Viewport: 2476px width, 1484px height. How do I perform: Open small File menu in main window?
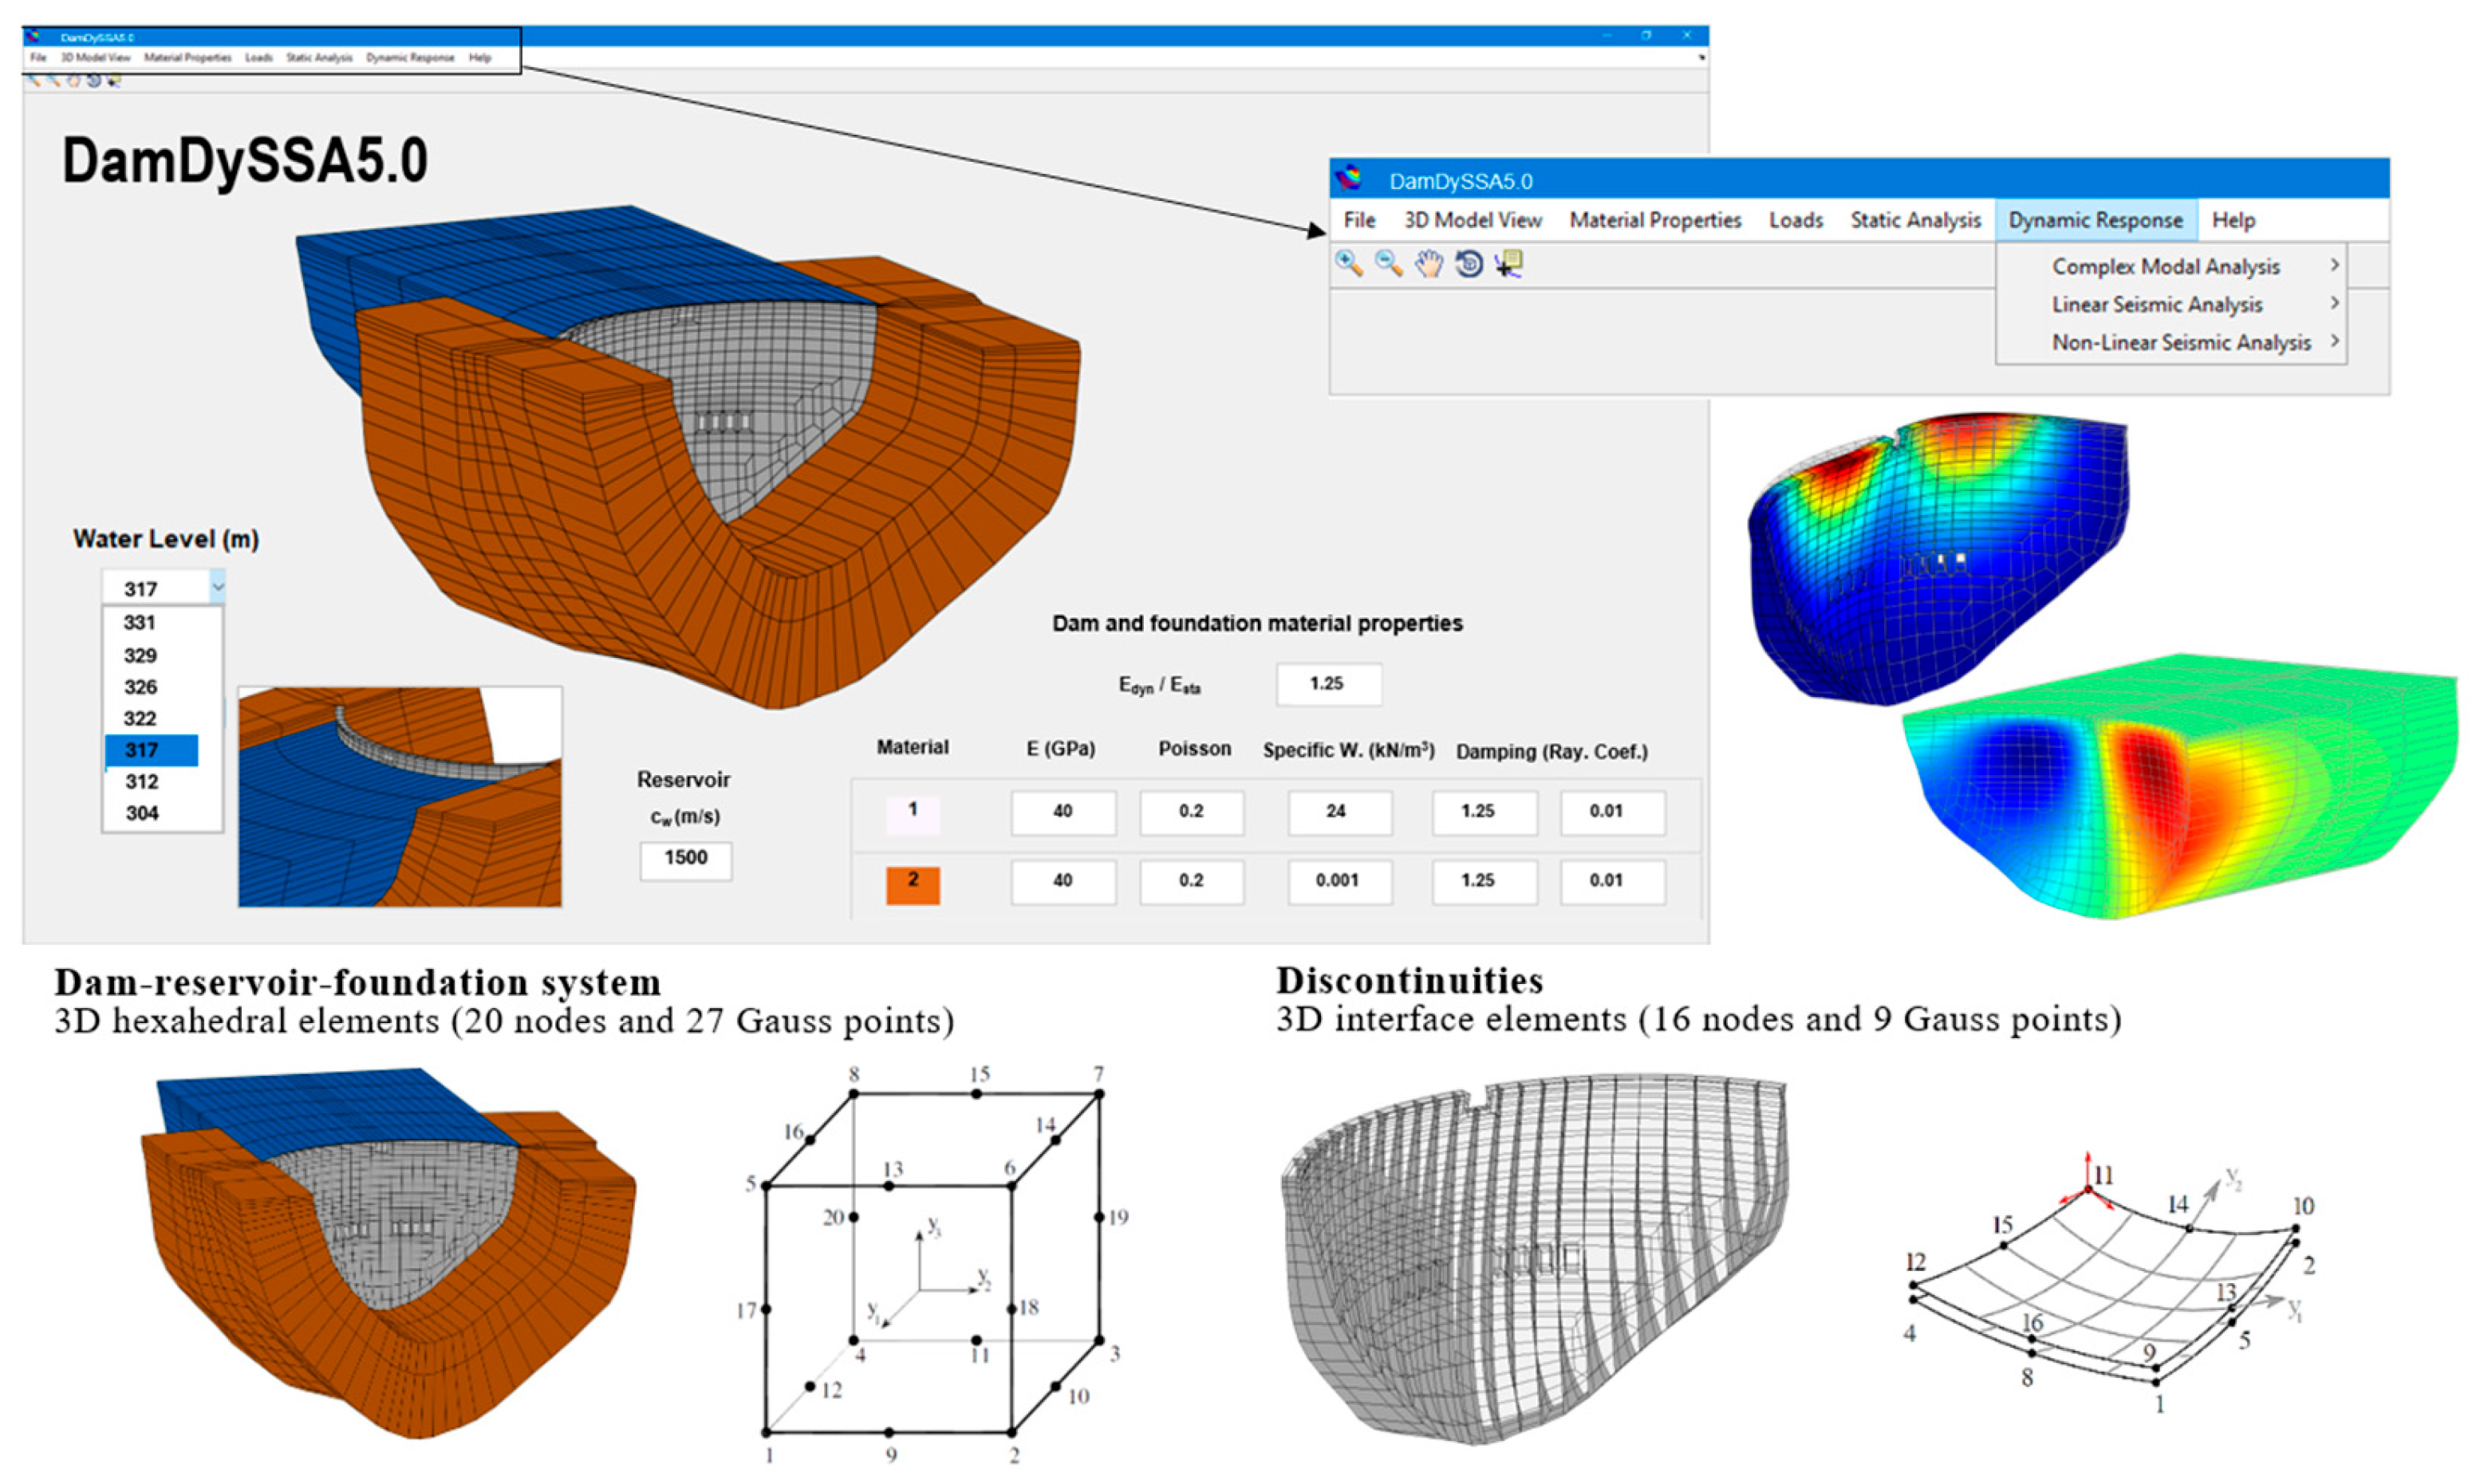(x=38, y=57)
